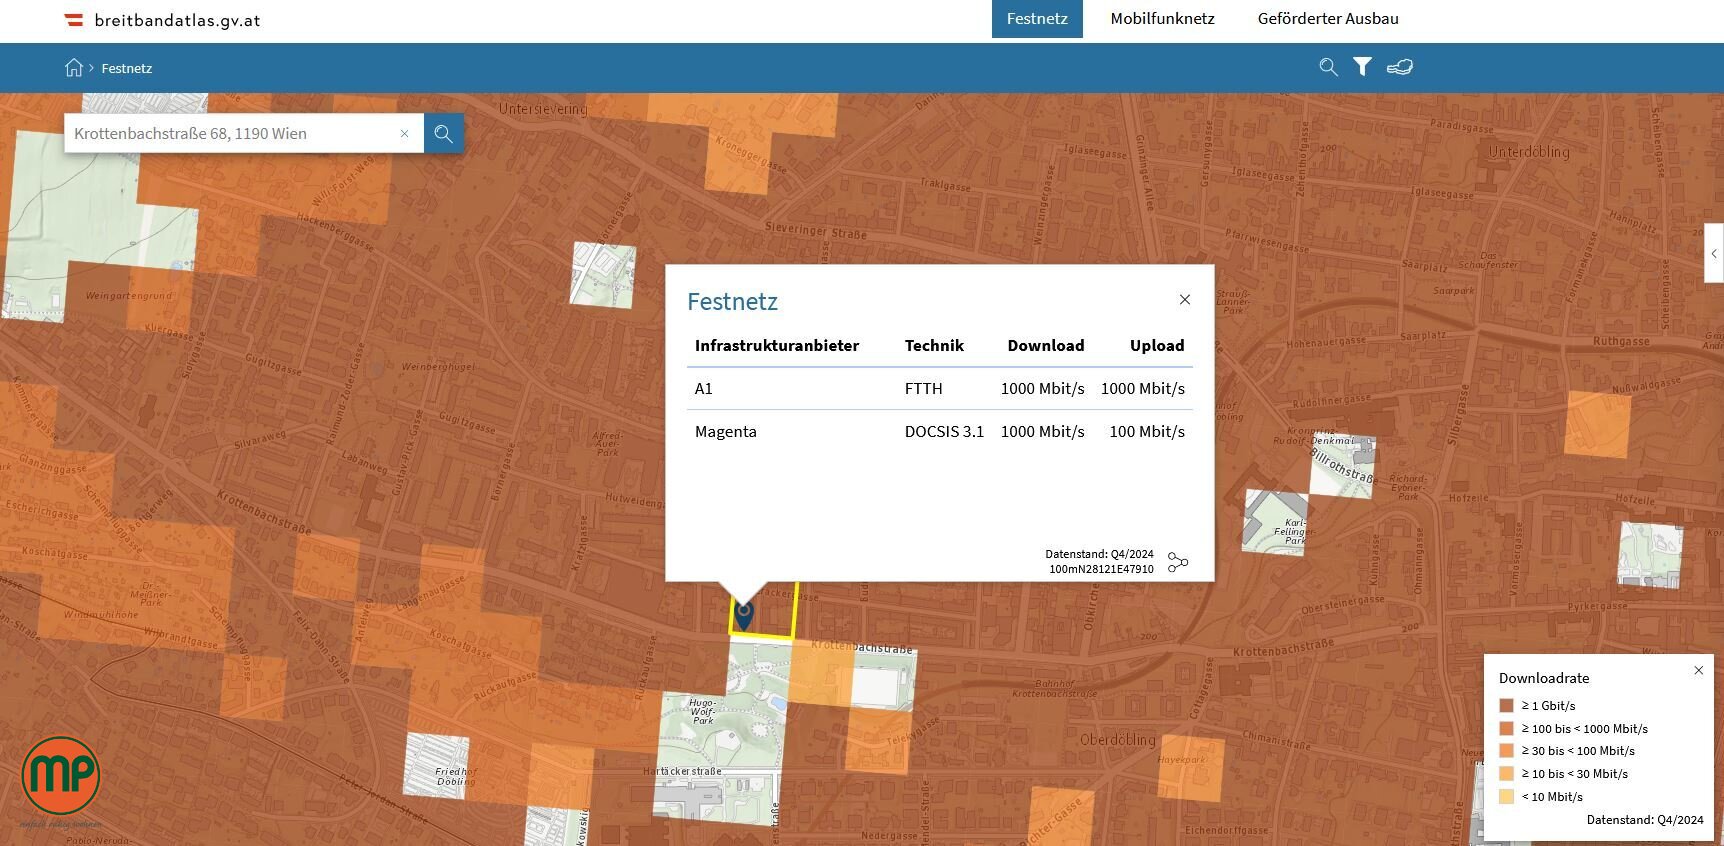This screenshot has width=1724, height=846.
Task: Click the < 10 Mbit/s legend swatch
Action: click(x=1506, y=797)
